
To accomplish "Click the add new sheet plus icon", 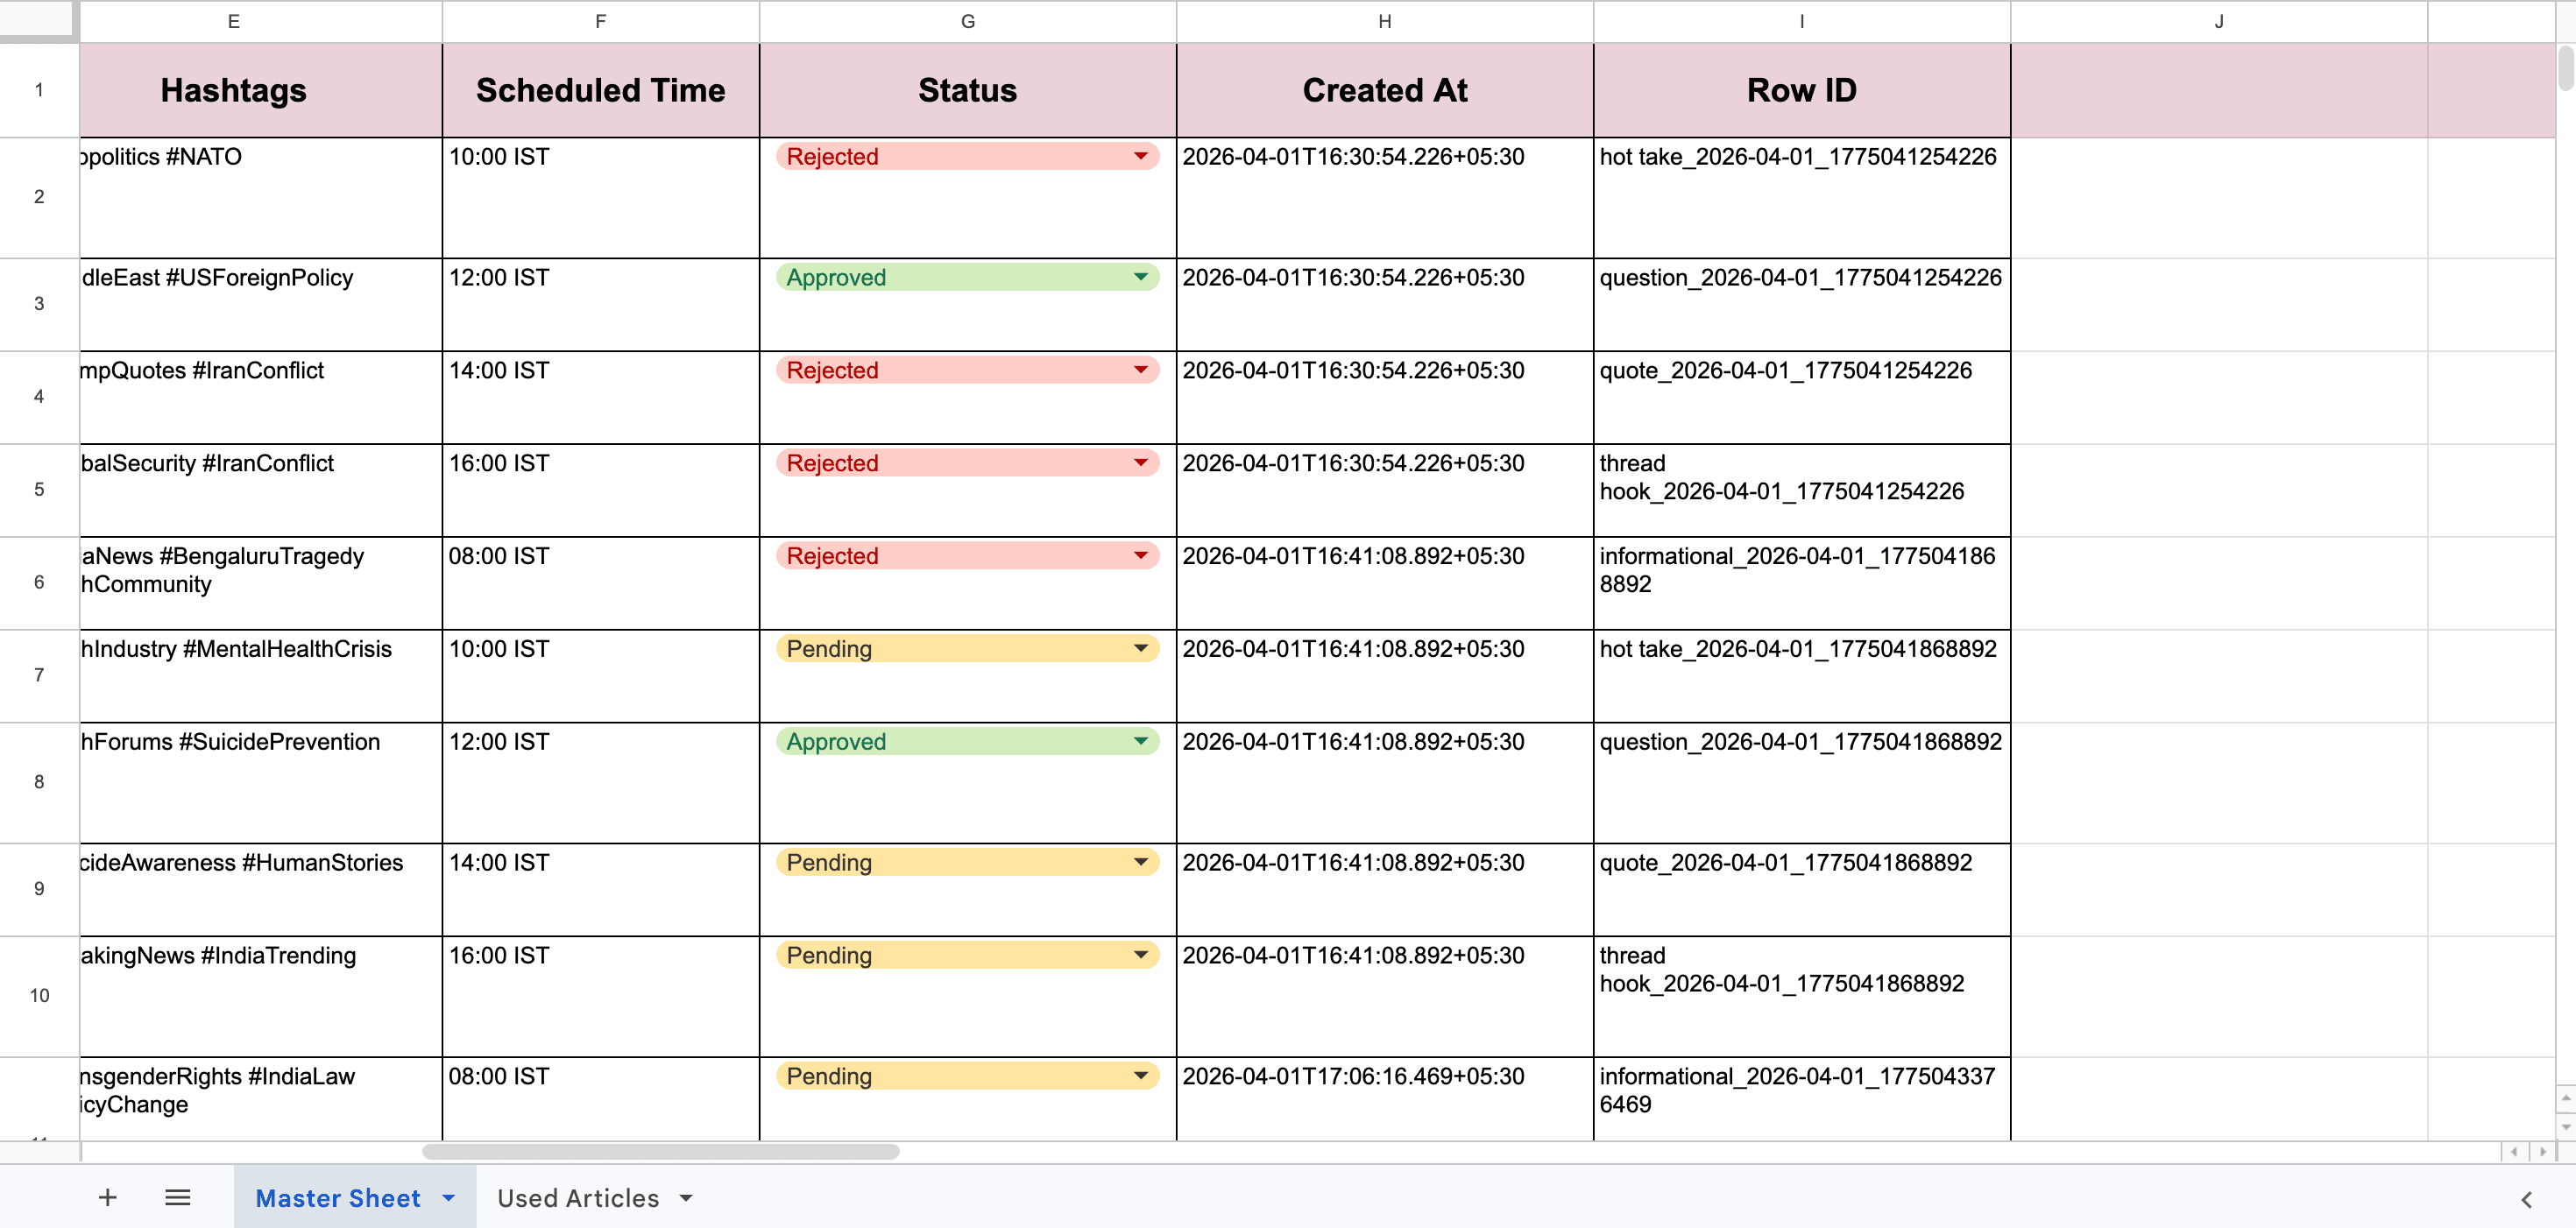I will click(107, 1197).
